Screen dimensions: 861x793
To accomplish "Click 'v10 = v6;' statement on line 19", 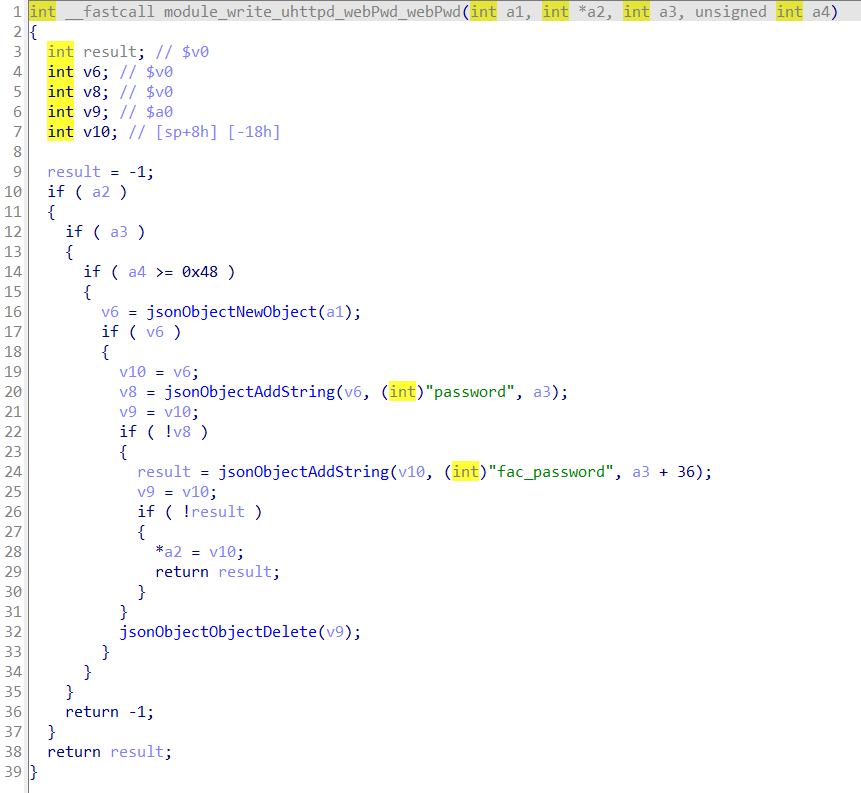I will (159, 372).
